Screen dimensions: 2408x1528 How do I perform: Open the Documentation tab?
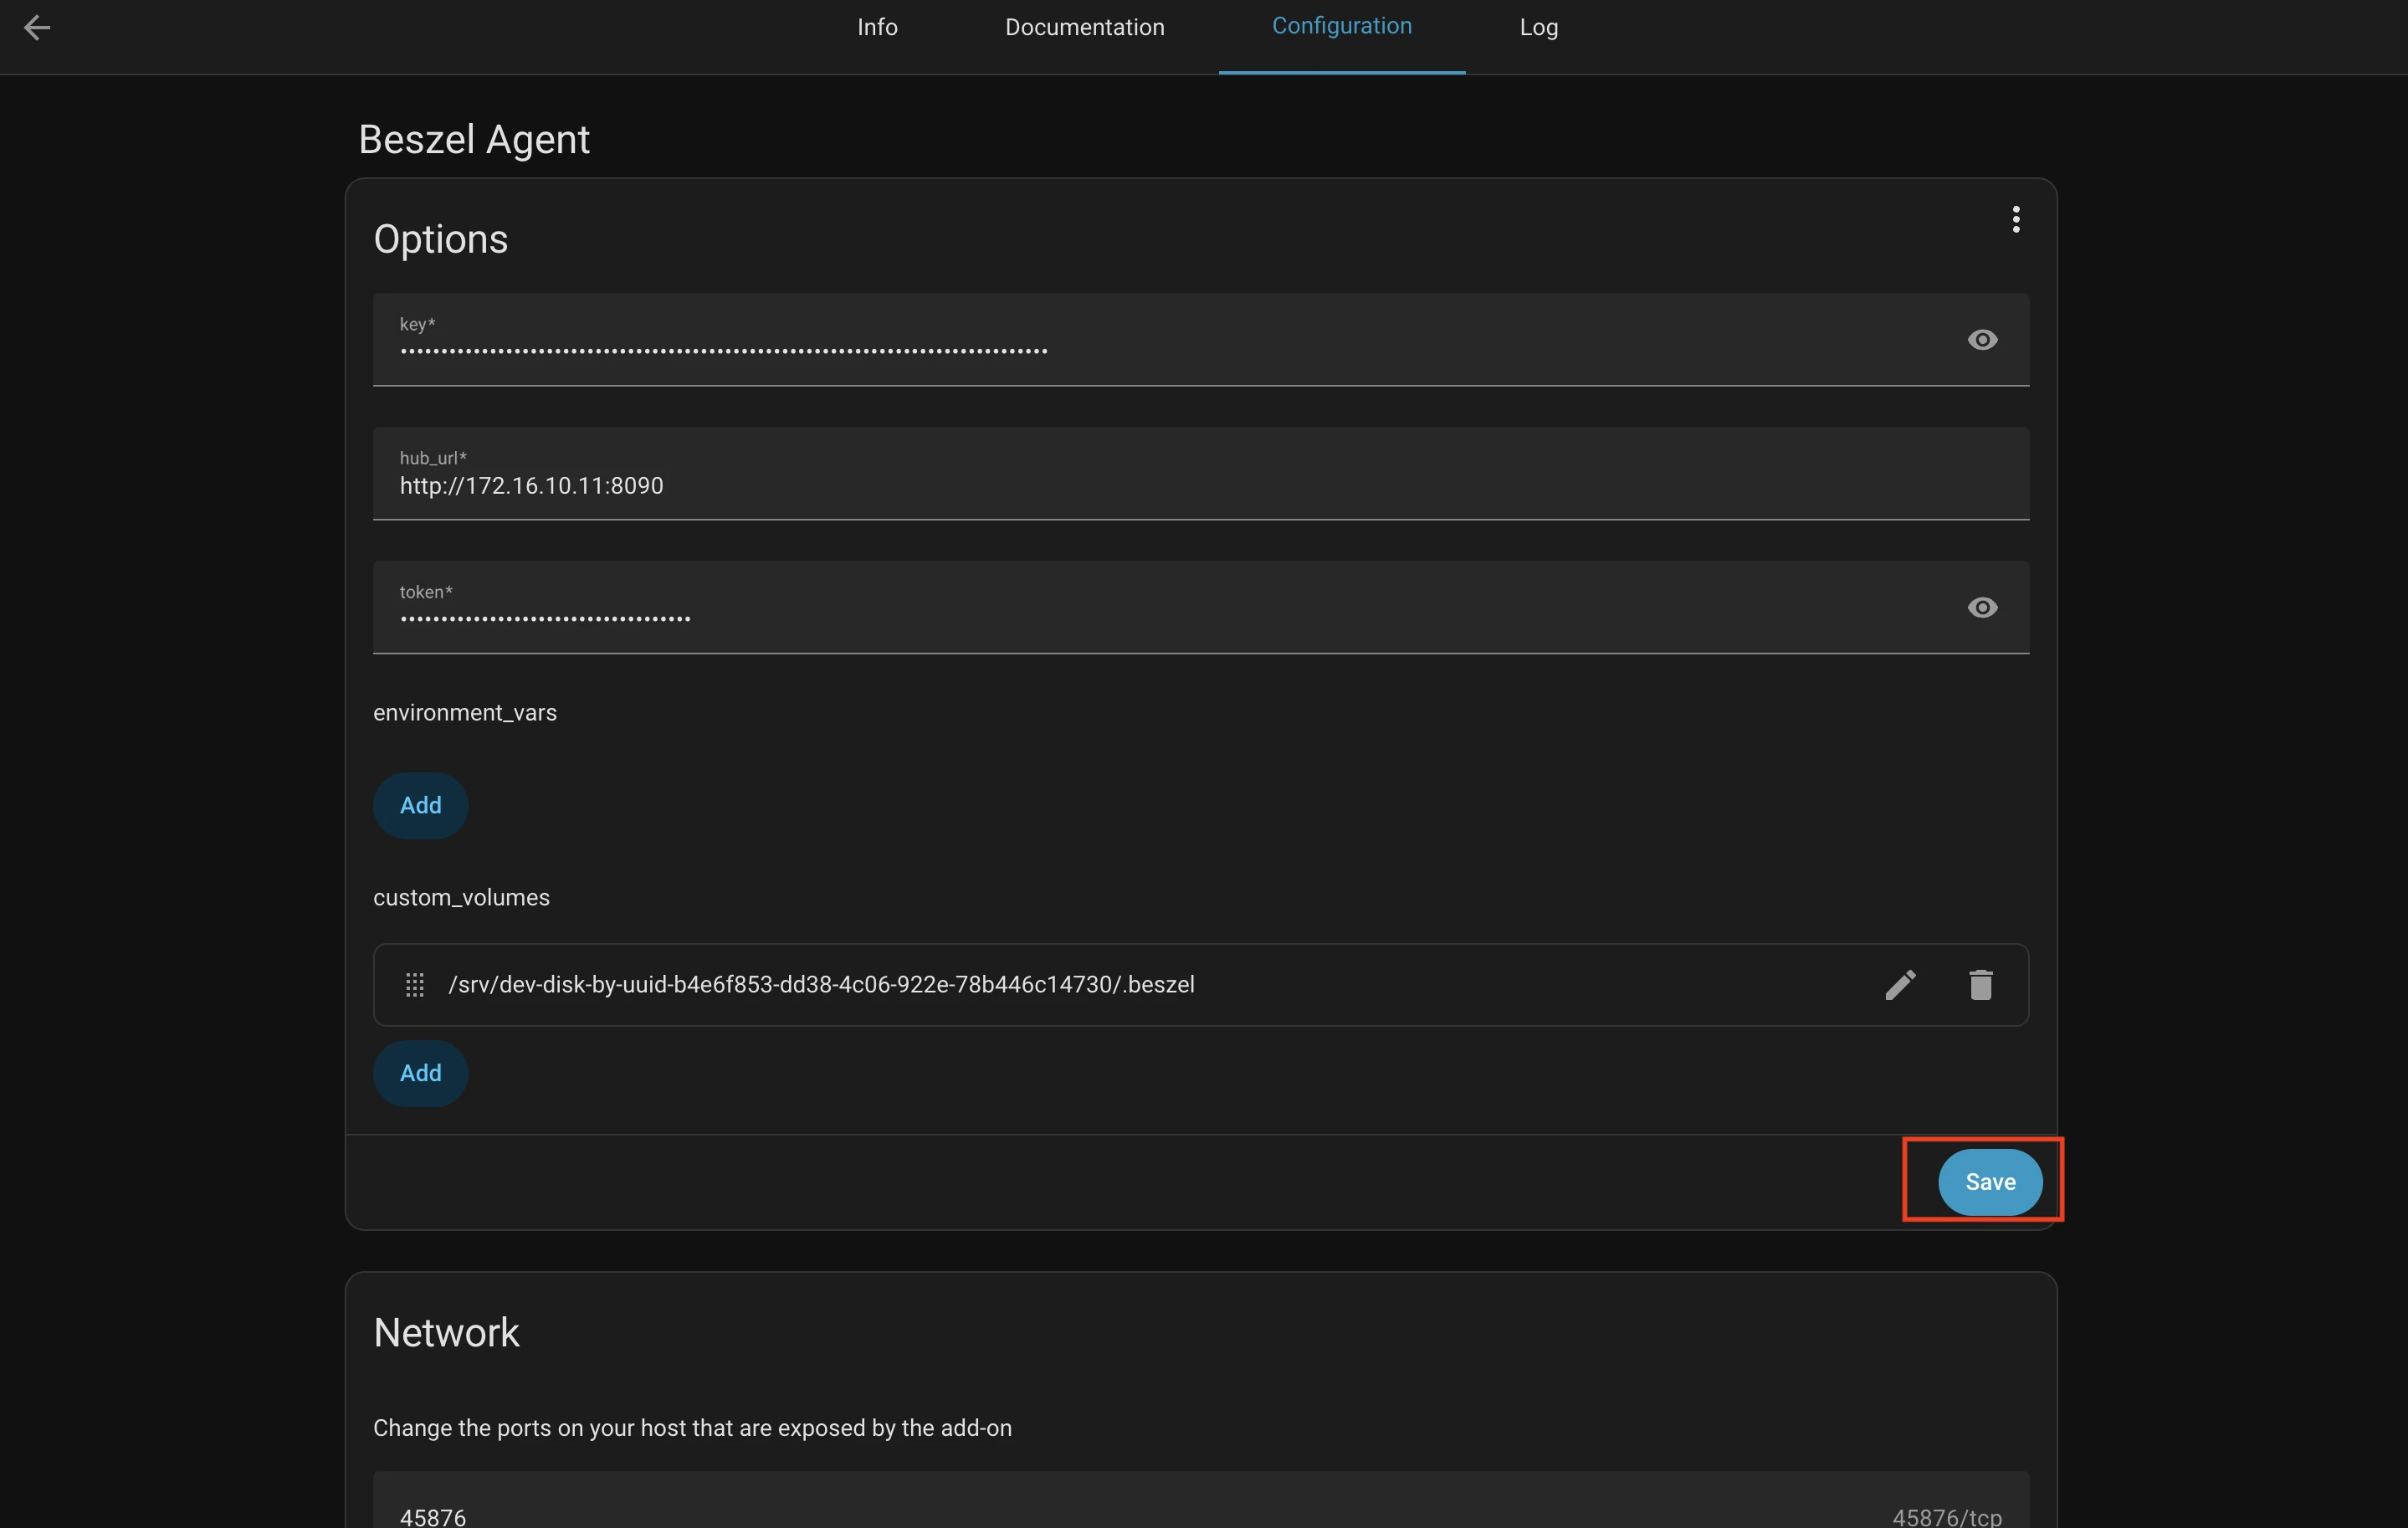(x=1085, y=27)
